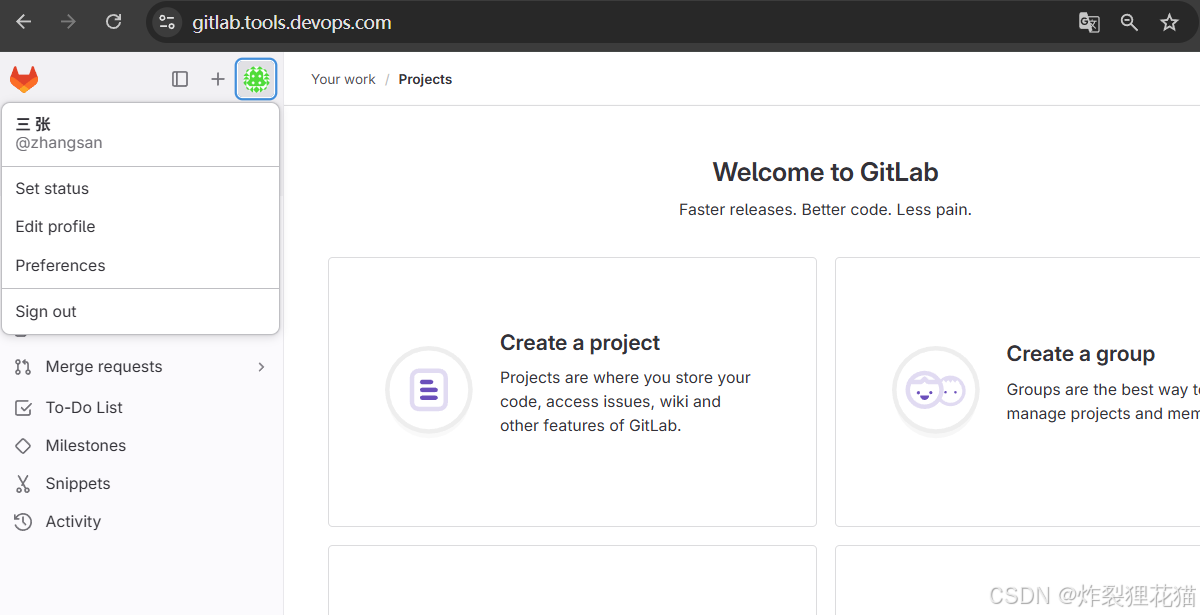1200x615 pixels.
Task: Click the To-Do List checkbox icon
Action: [23, 408]
